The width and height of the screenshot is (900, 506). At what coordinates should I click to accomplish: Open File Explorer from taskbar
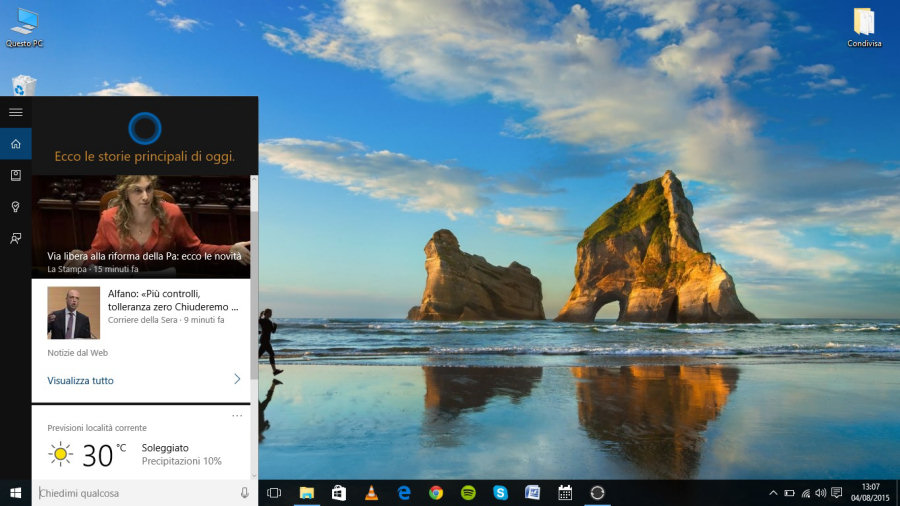coord(307,493)
